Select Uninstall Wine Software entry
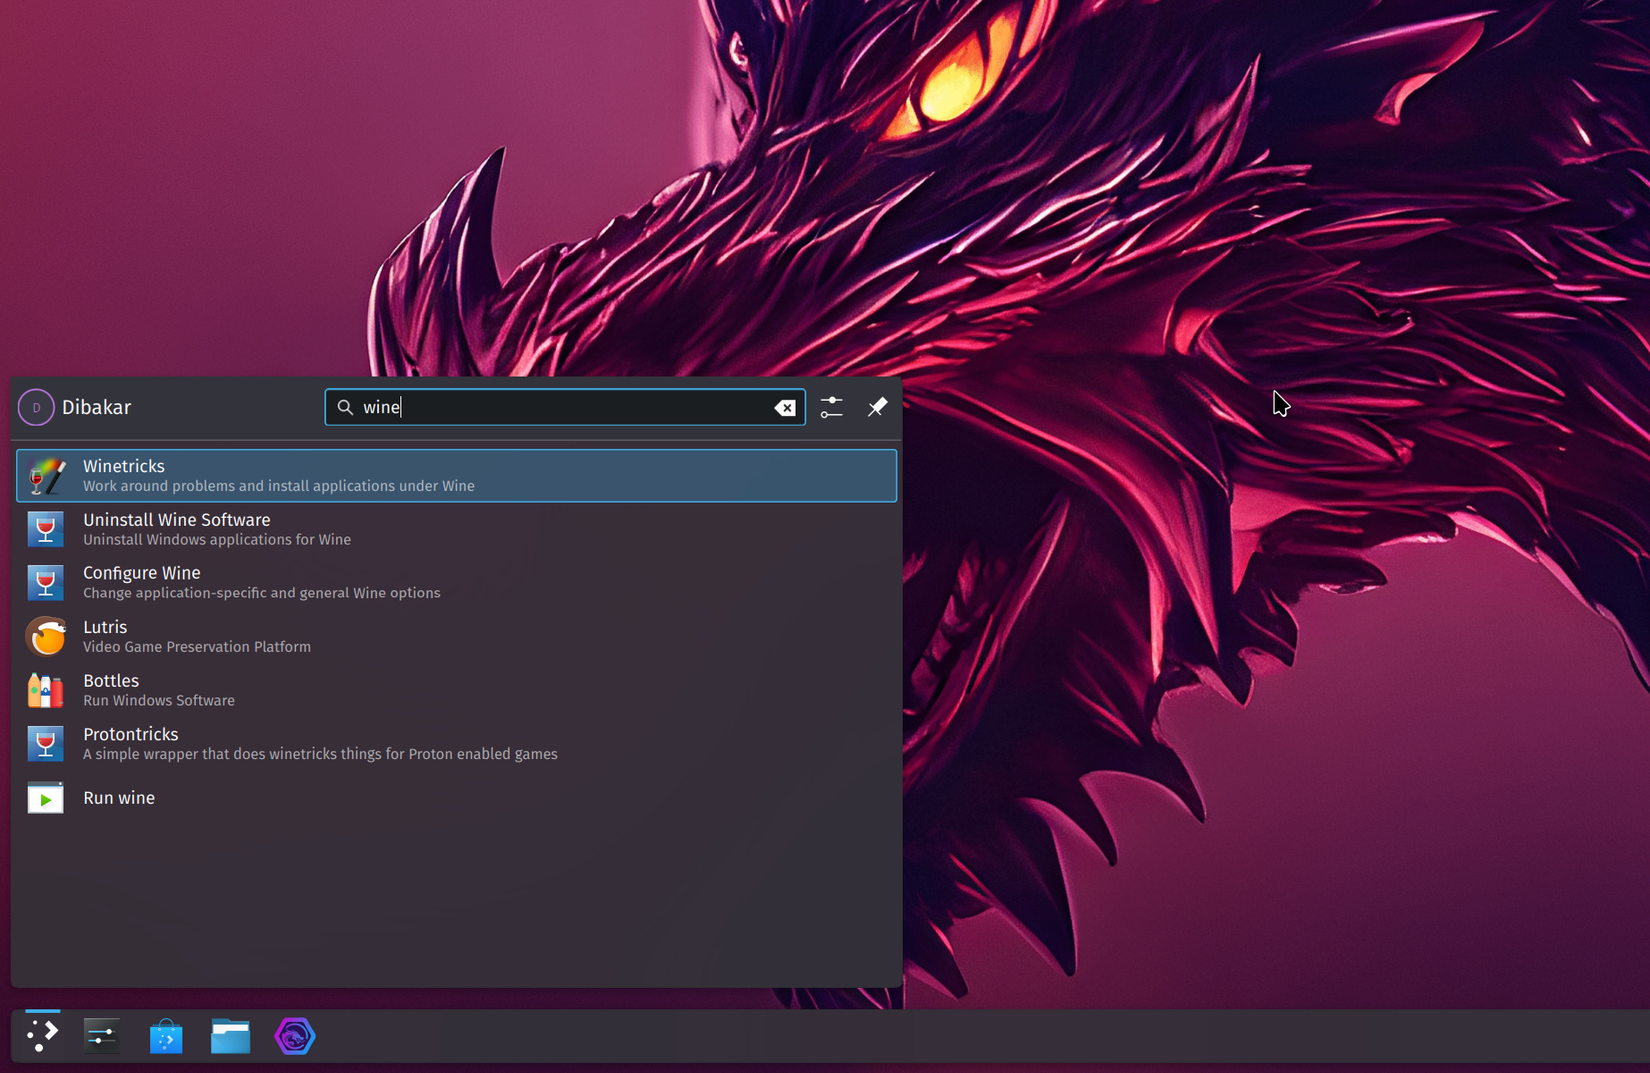 (x=456, y=529)
